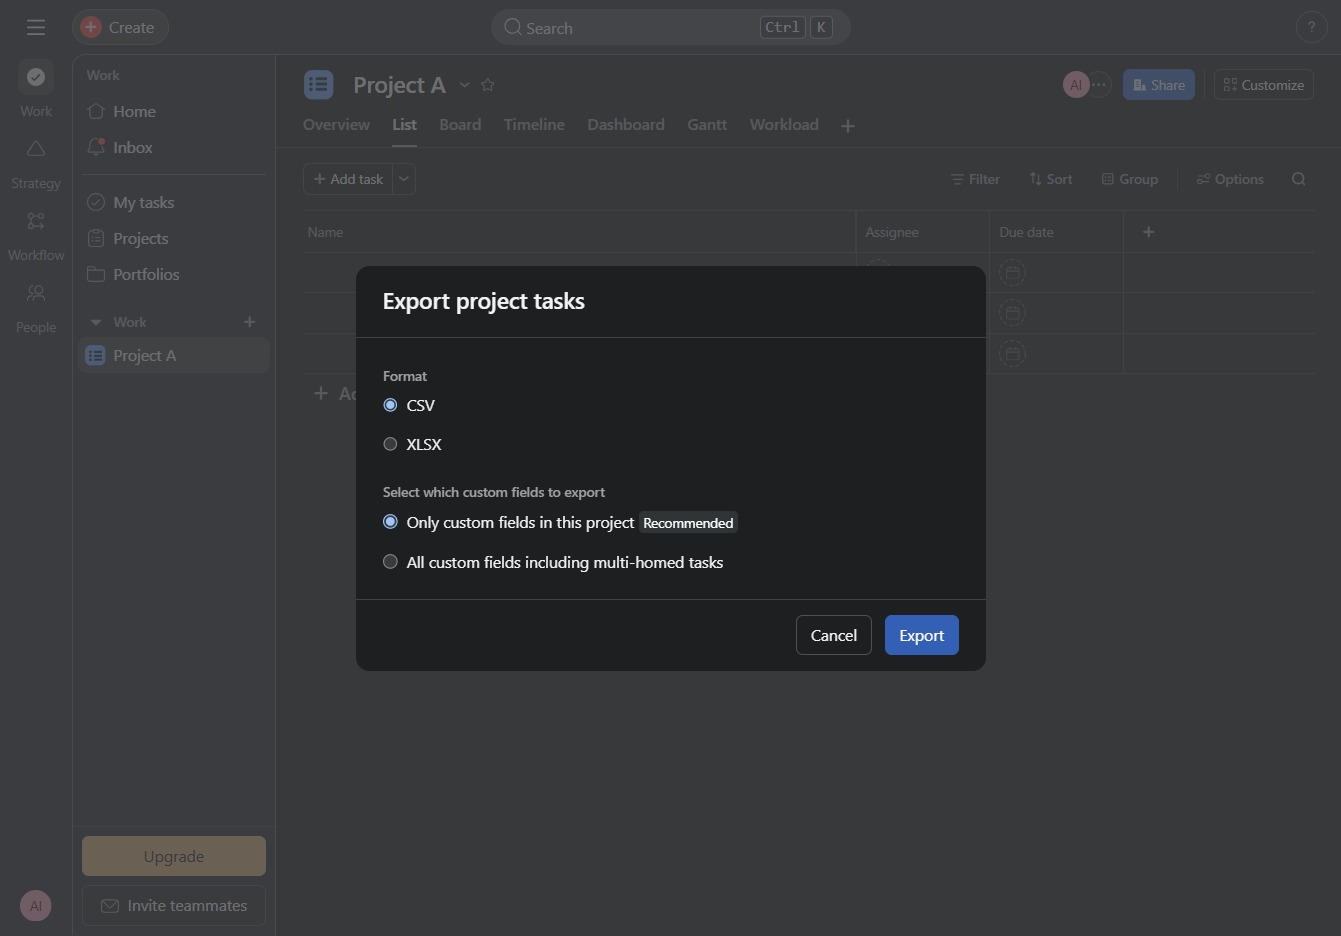This screenshot has width=1341, height=936.
Task: Click the Share button
Action: (1159, 85)
